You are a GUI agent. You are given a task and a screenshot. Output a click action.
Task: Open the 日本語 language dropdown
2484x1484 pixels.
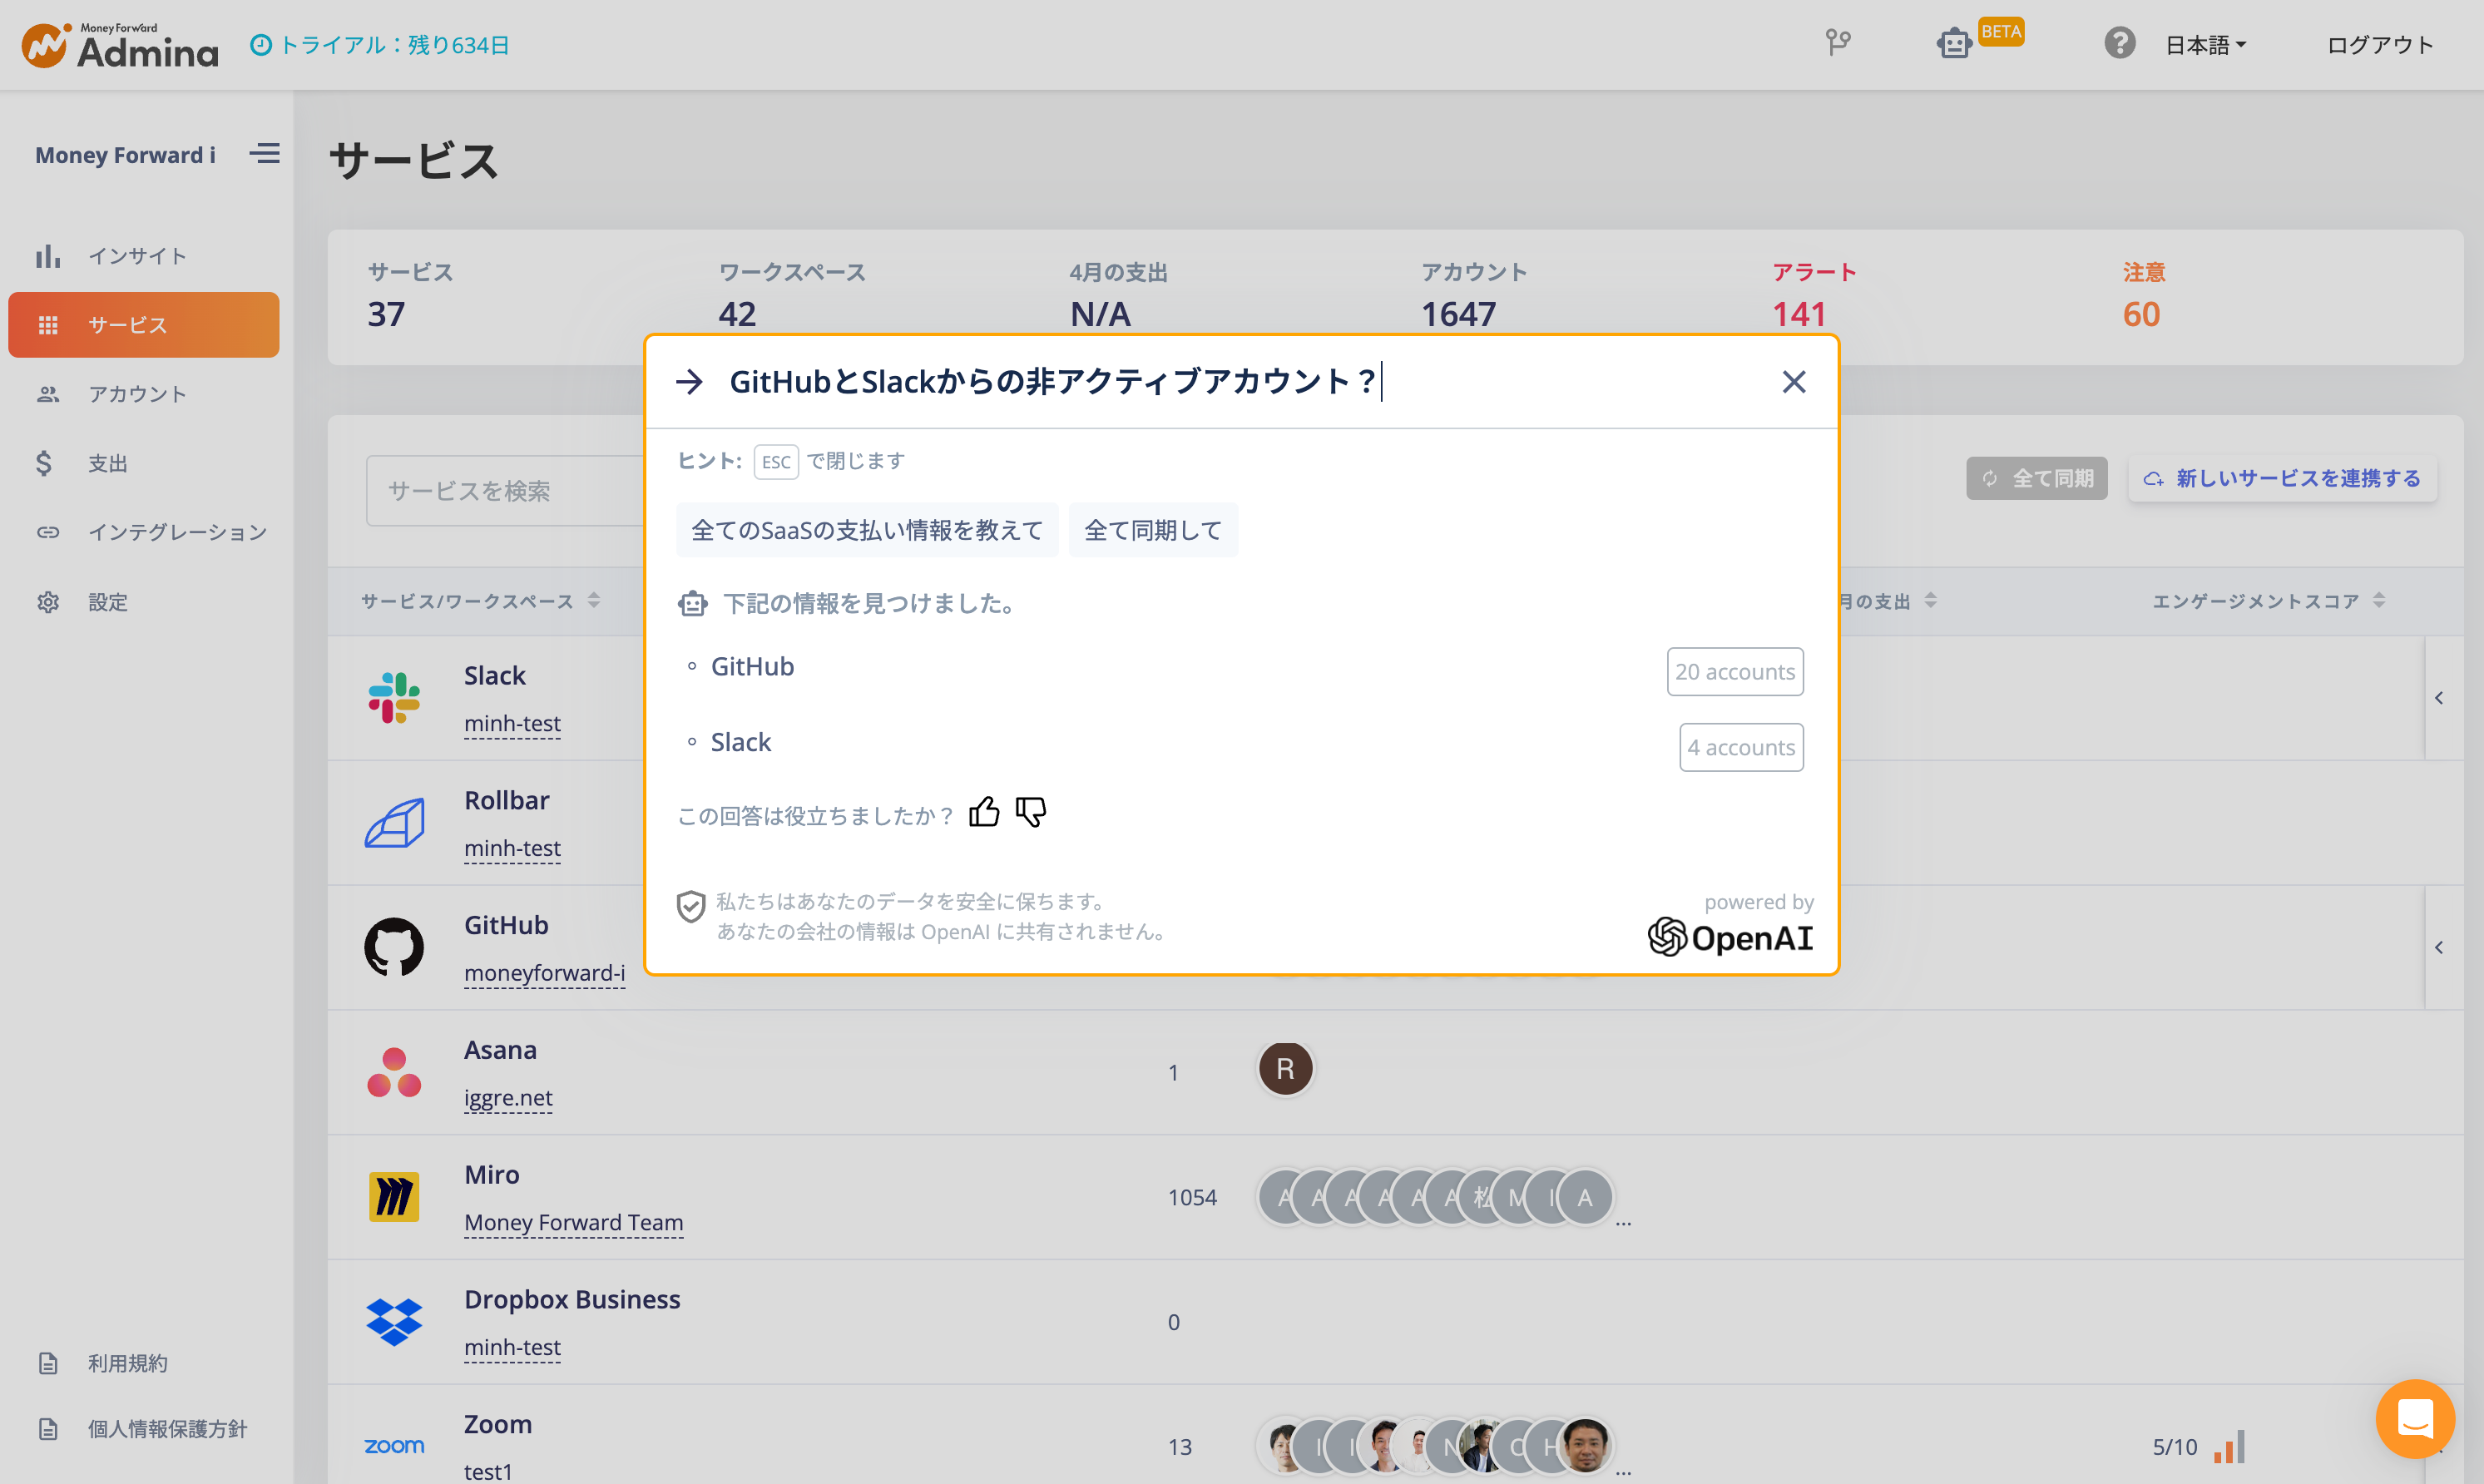click(x=2205, y=45)
